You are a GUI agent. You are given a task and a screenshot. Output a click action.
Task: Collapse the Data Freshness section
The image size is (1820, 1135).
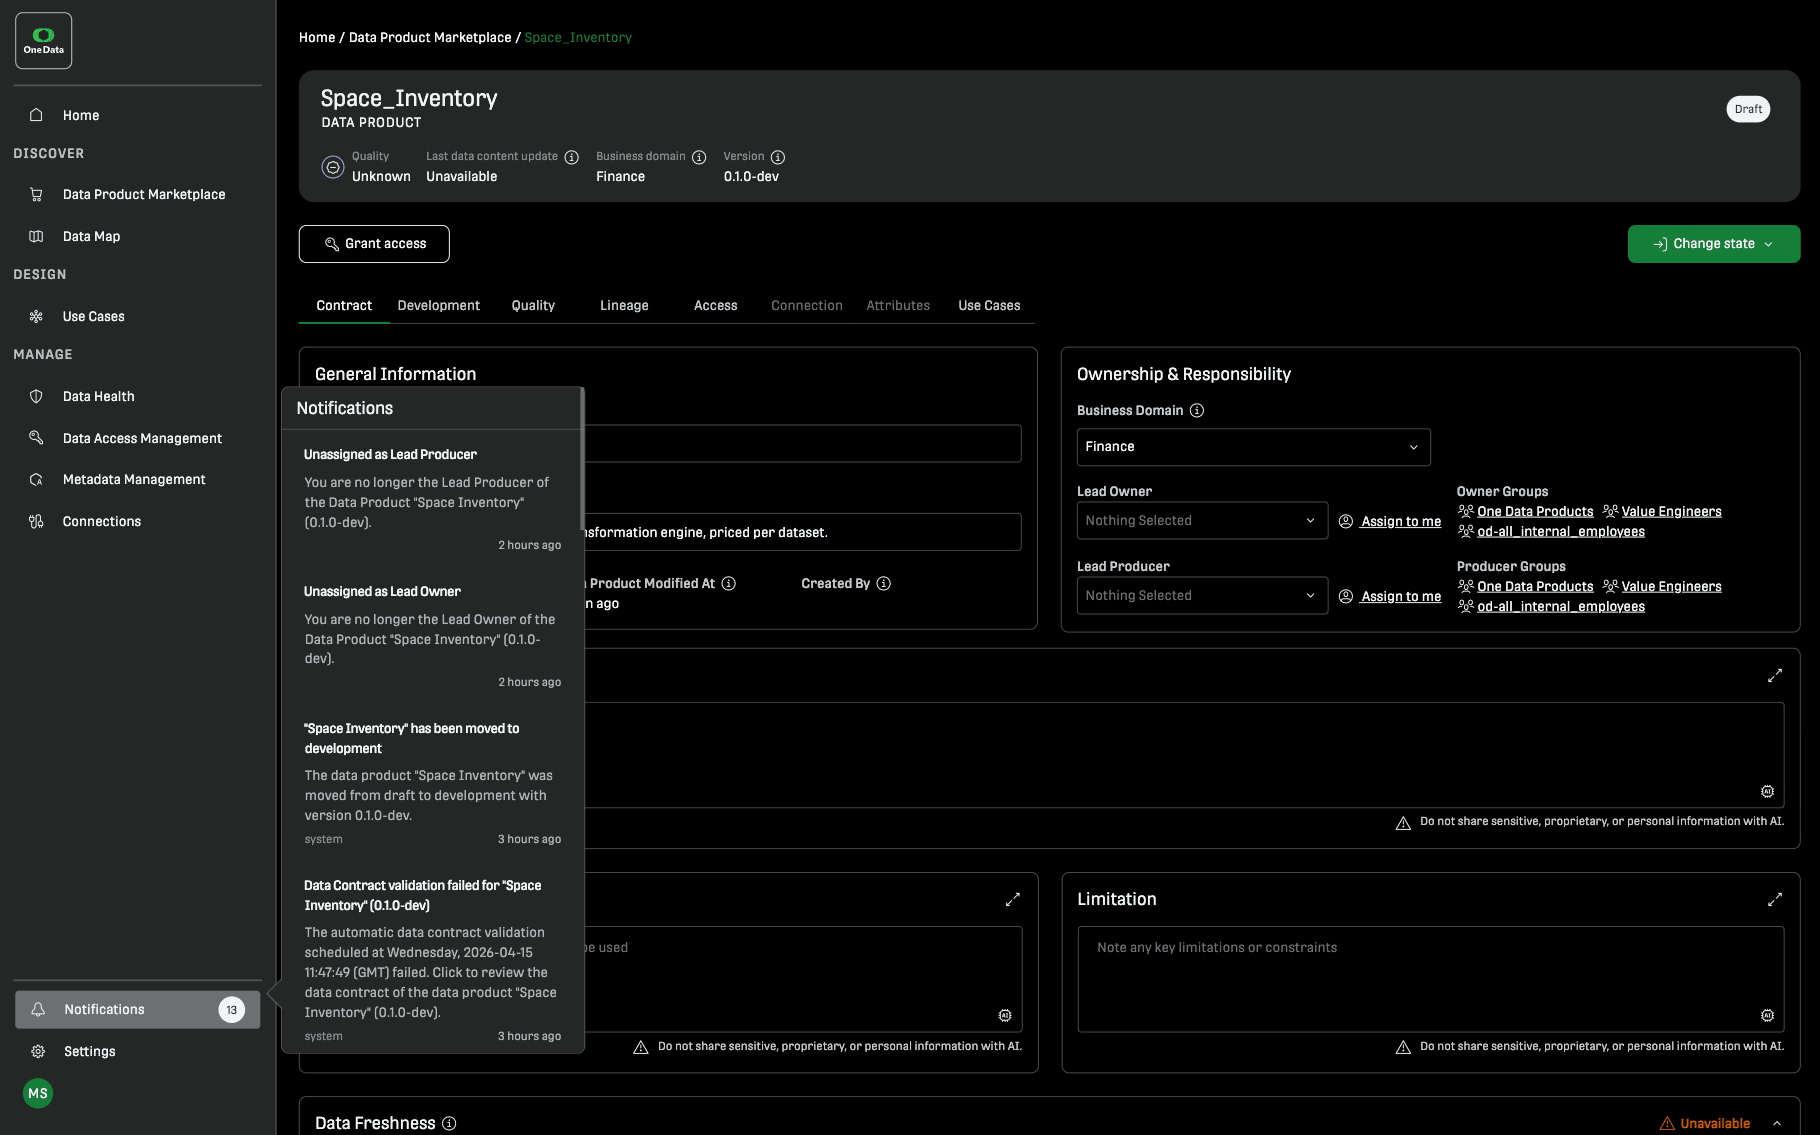(x=1777, y=1124)
